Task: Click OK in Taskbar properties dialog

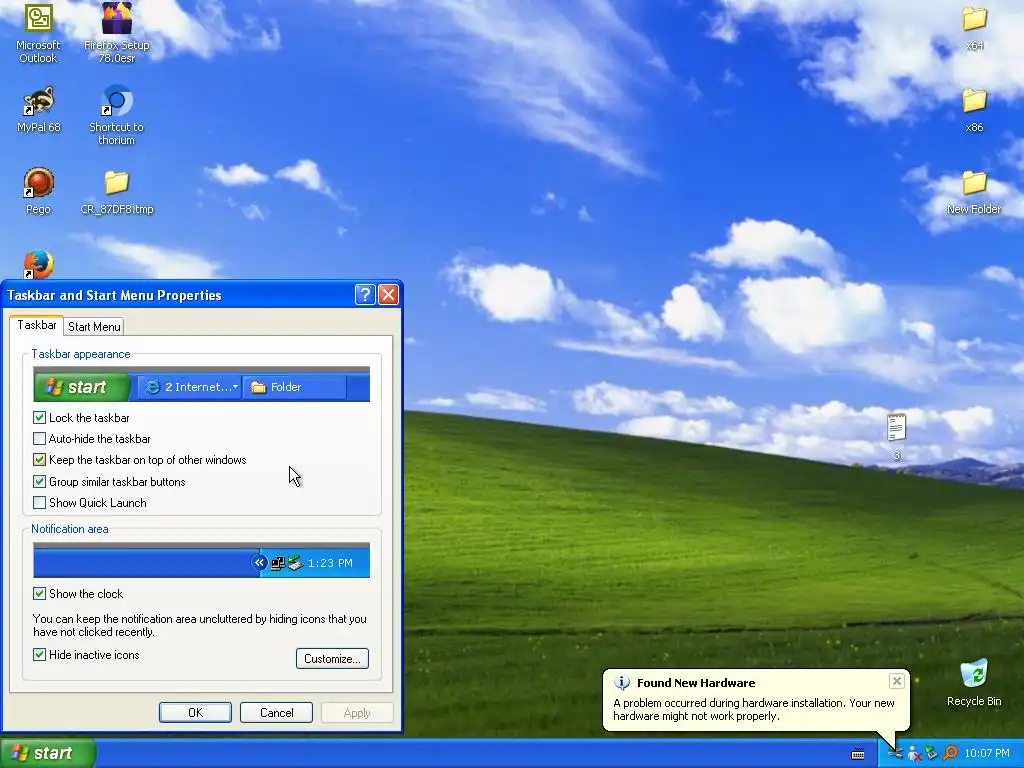Action: pyautogui.click(x=195, y=712)
